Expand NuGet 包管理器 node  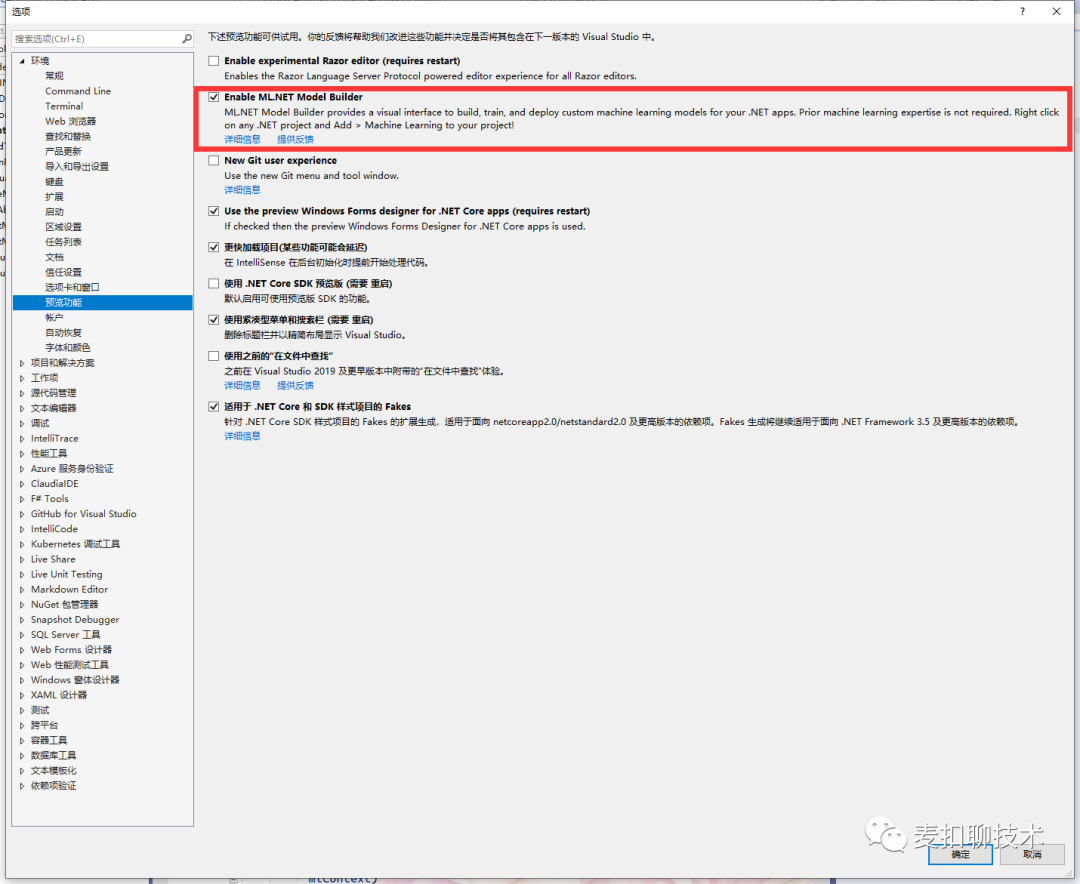[x=22, y=605]
